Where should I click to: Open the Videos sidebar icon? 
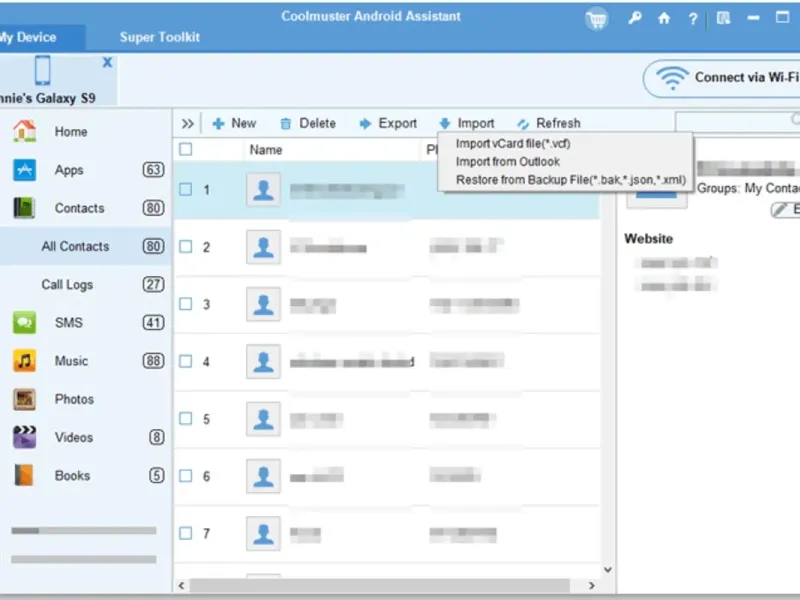pos(24,437)
